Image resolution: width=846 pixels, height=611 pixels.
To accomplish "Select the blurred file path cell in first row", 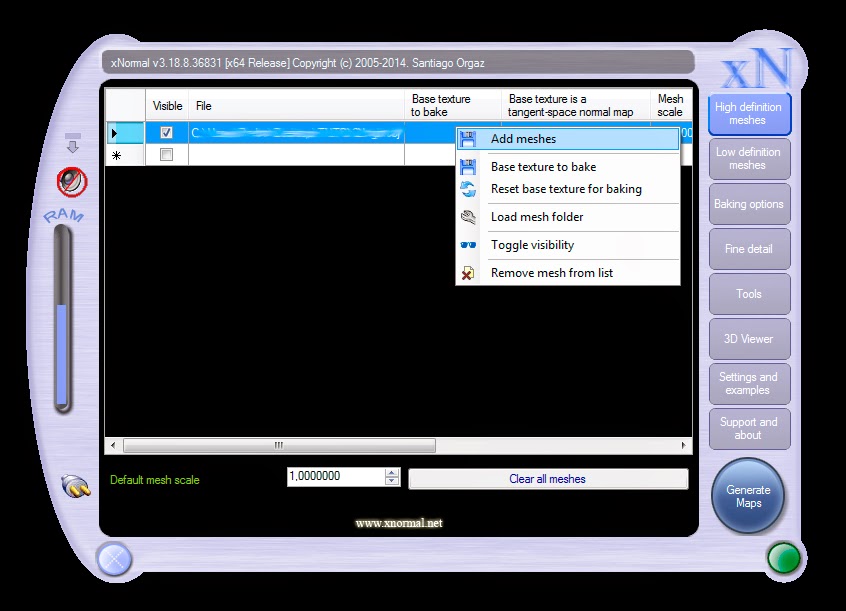I will click(296, 133).
